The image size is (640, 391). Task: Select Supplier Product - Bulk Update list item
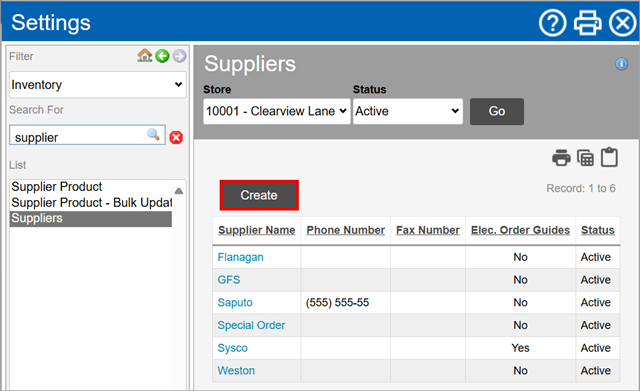[92, 202]
